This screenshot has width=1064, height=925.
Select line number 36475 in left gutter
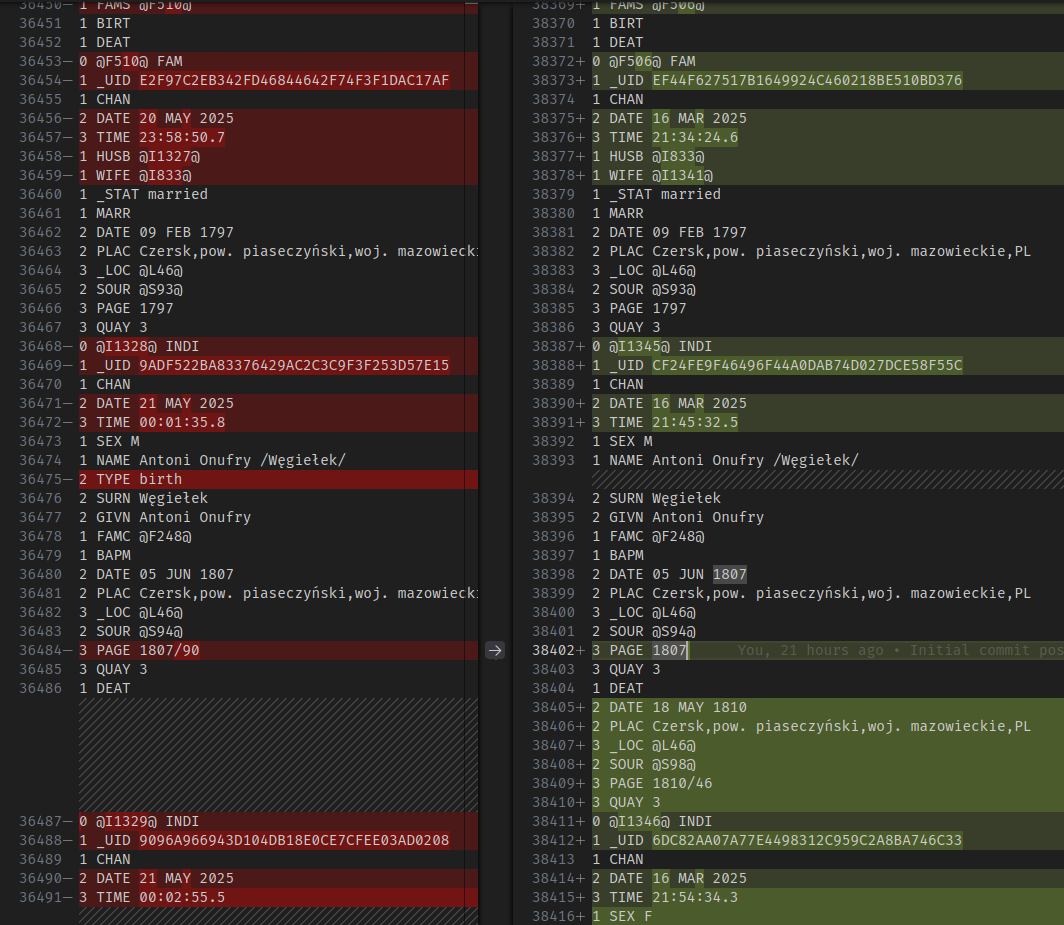46,479
